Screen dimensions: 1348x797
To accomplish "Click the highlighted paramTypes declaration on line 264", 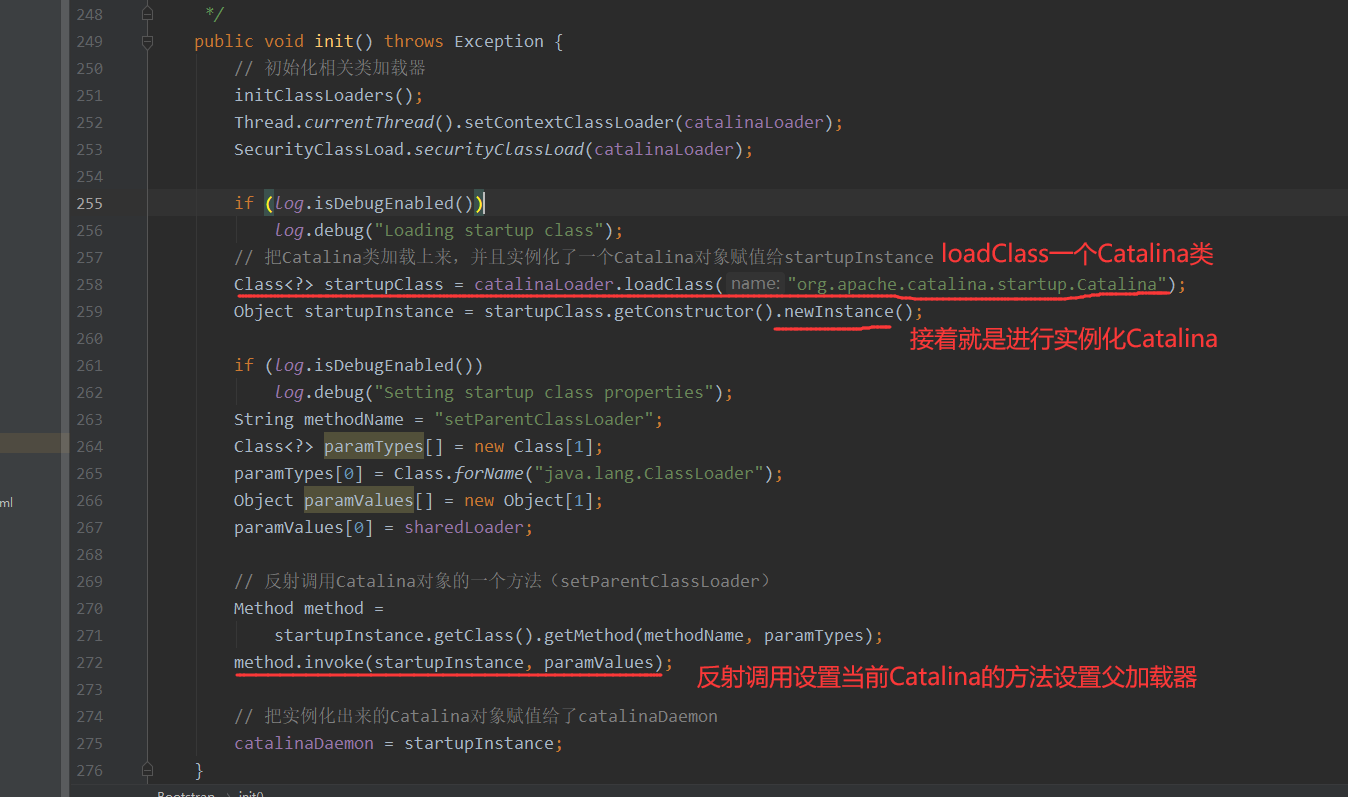I will point(374,446).
